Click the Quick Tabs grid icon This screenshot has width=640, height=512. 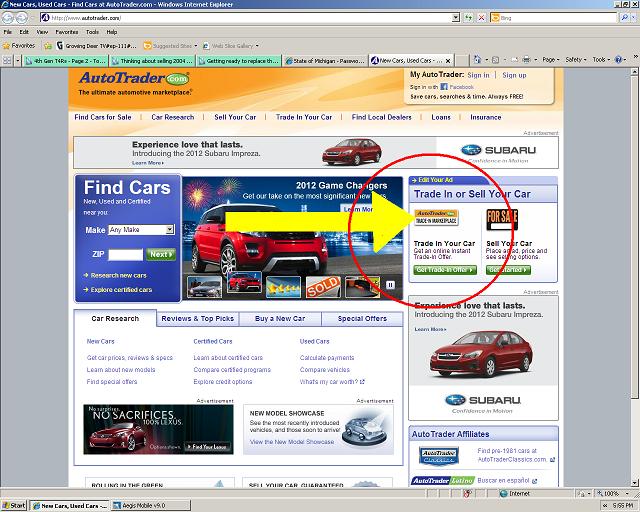(7, 60)
